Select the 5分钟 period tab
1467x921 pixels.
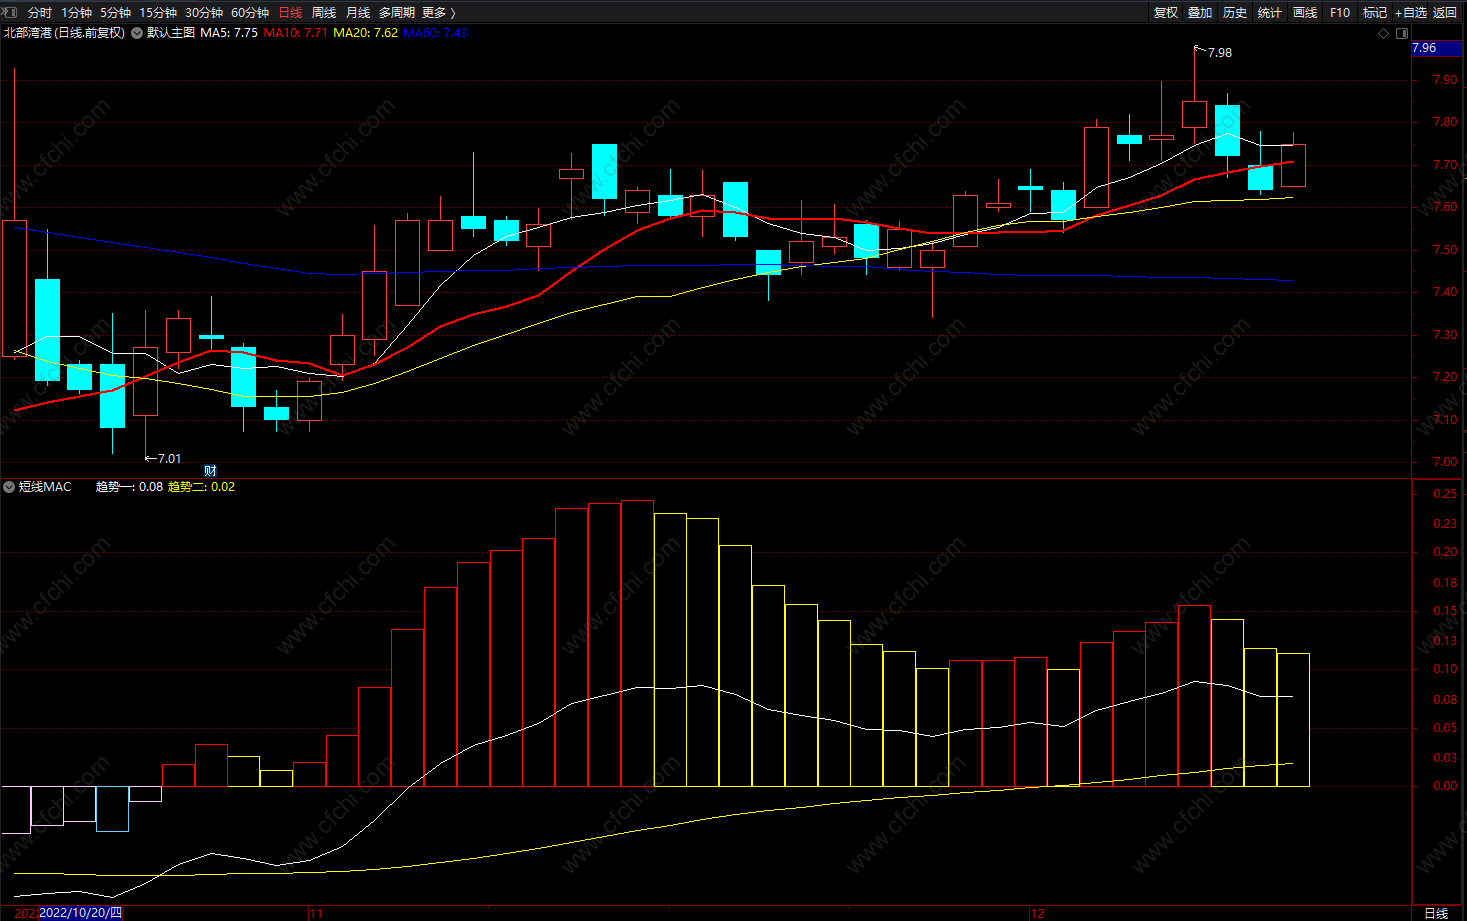coord(115,13)
